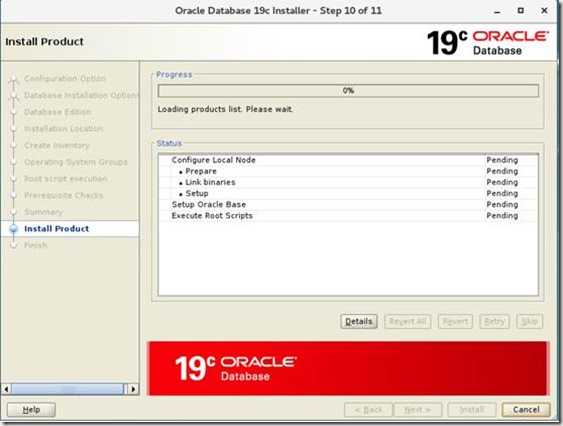Select the Operating System Groups step

(x=75, y=162)
